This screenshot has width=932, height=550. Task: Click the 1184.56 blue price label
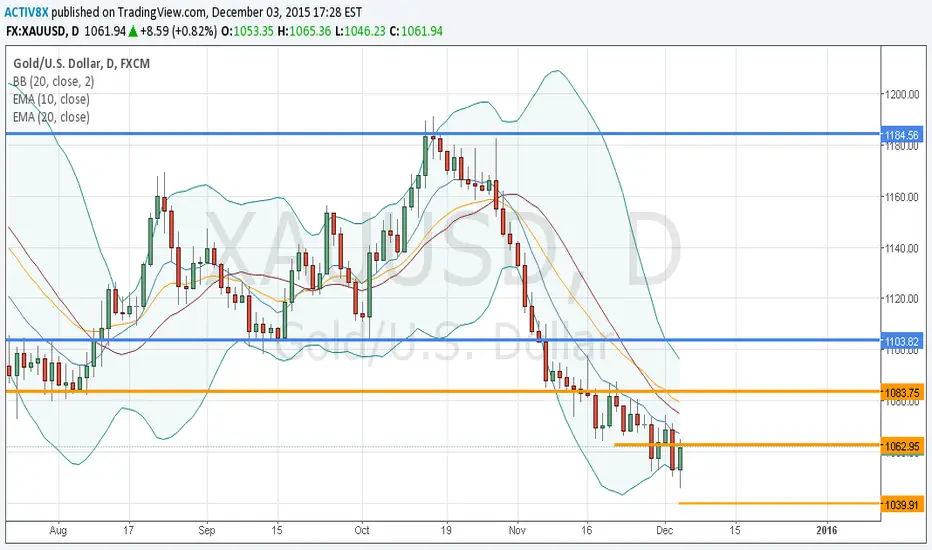coord(902,135)
